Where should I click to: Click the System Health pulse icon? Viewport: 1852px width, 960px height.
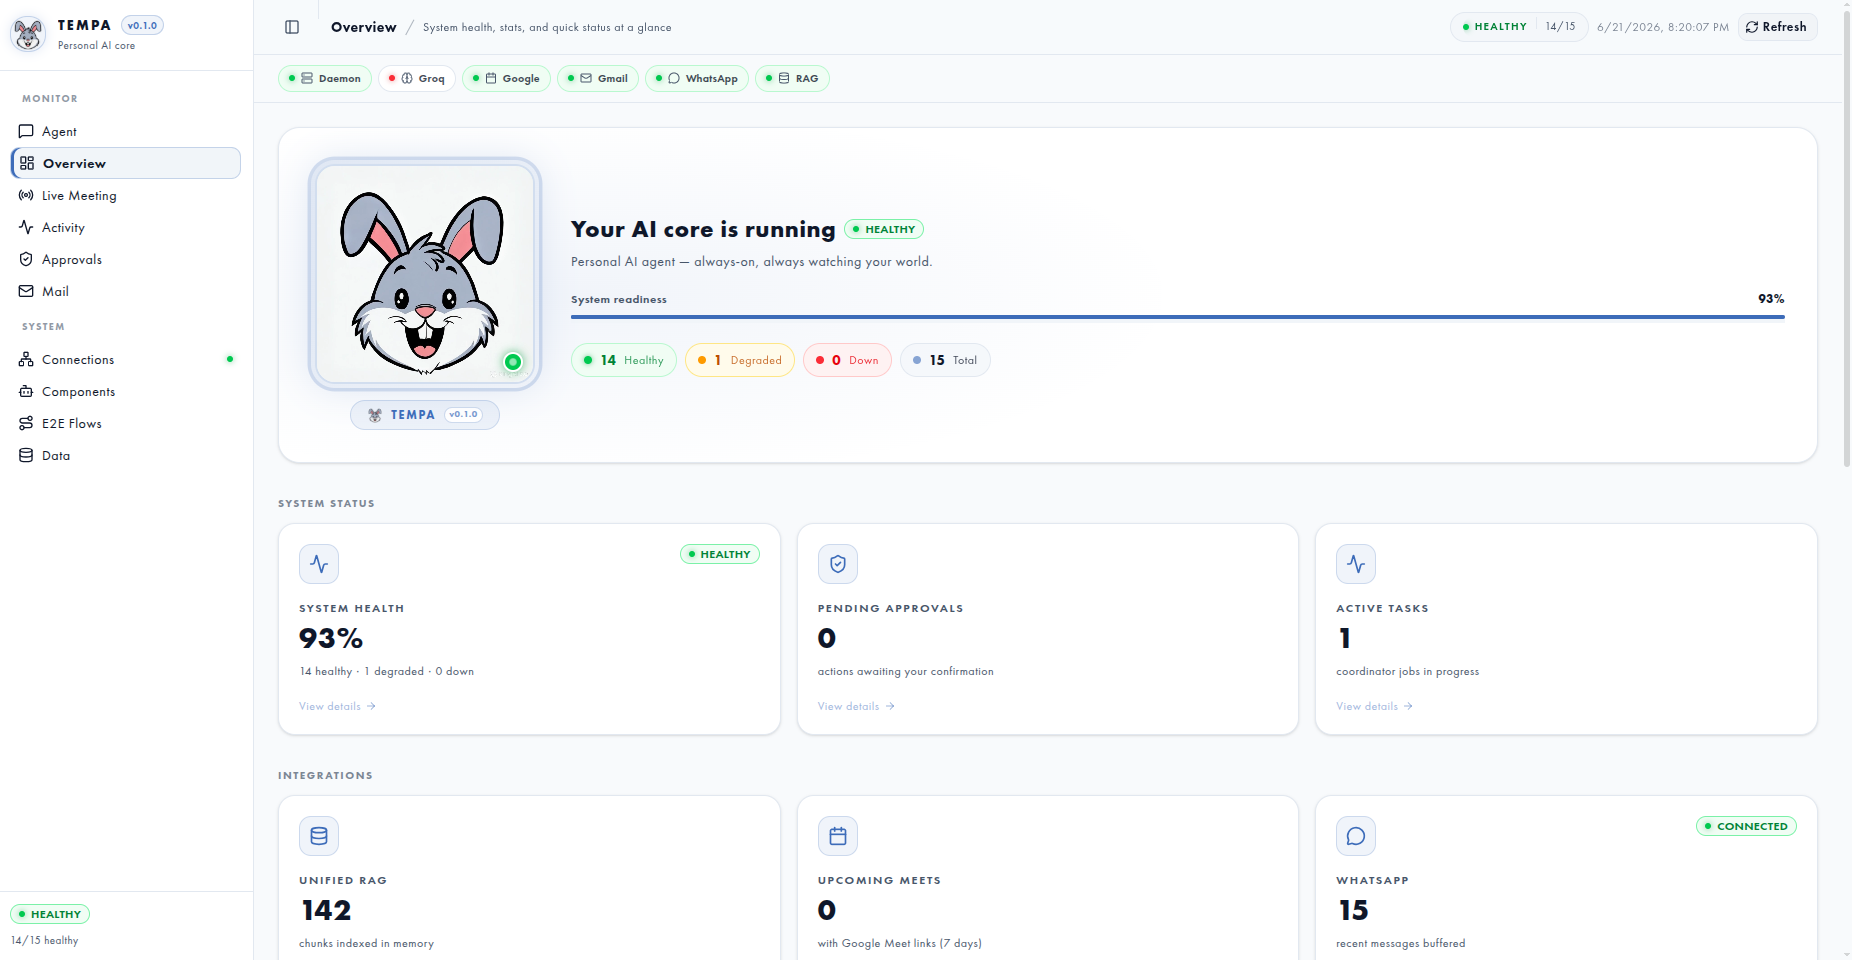coord(319,564)
